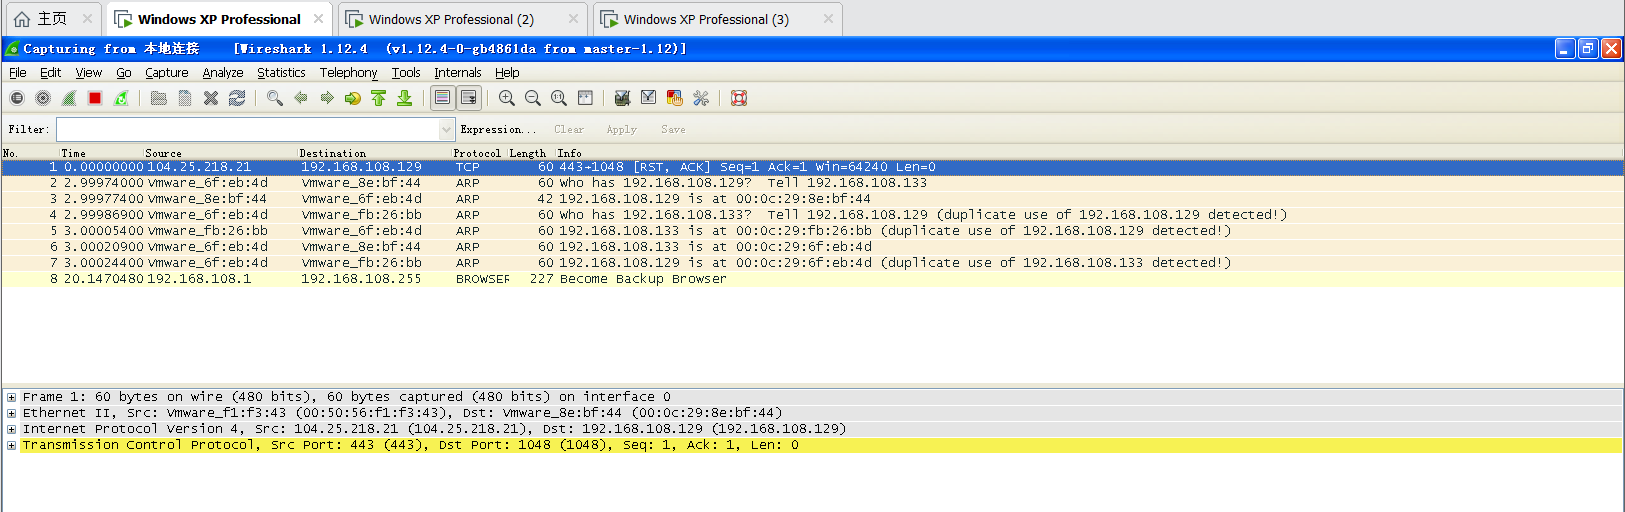The width and height of the screenshot is (1625, 512).
Task: Go back in packet history arrow
Action: point(301,98)
